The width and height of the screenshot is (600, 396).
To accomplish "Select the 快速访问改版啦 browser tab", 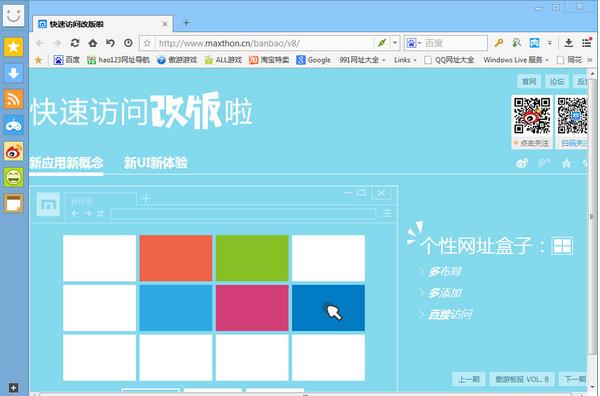I will click(103, 24).
